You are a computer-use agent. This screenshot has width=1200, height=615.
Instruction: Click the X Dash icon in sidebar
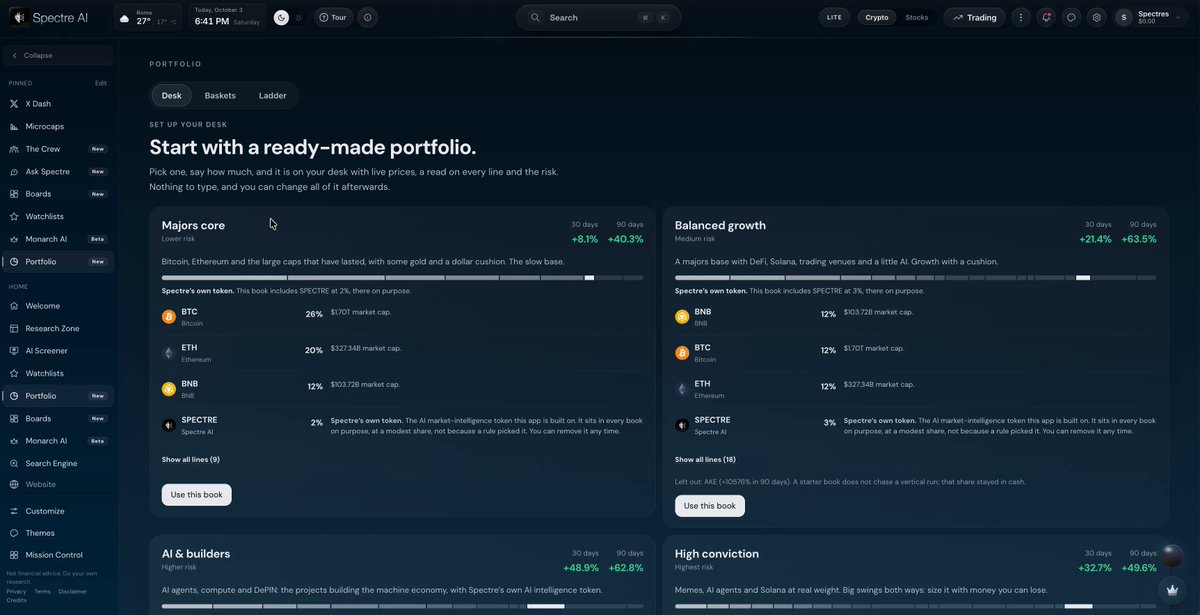(14, 104)
